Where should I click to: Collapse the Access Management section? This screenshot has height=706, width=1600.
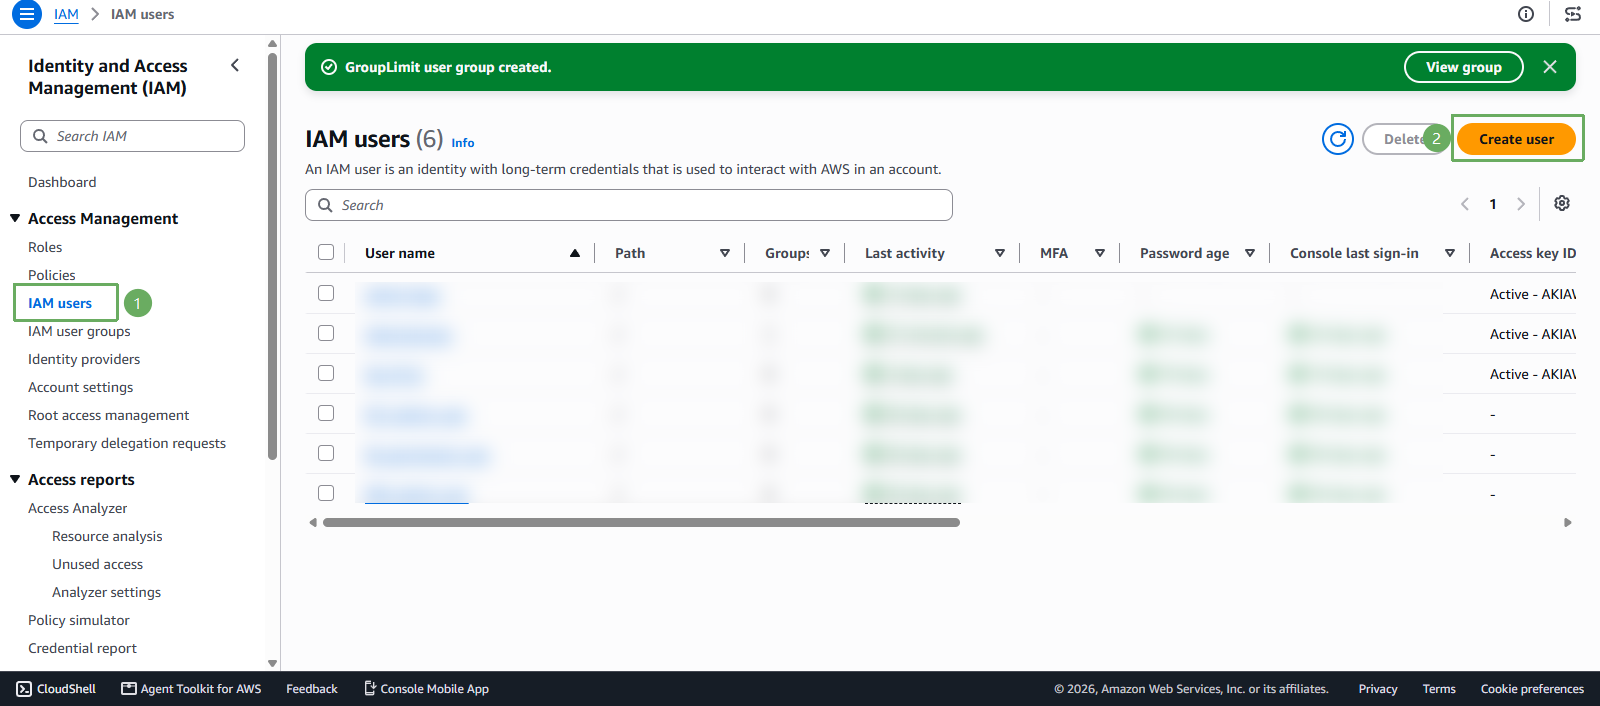click(x=15, y=218)
